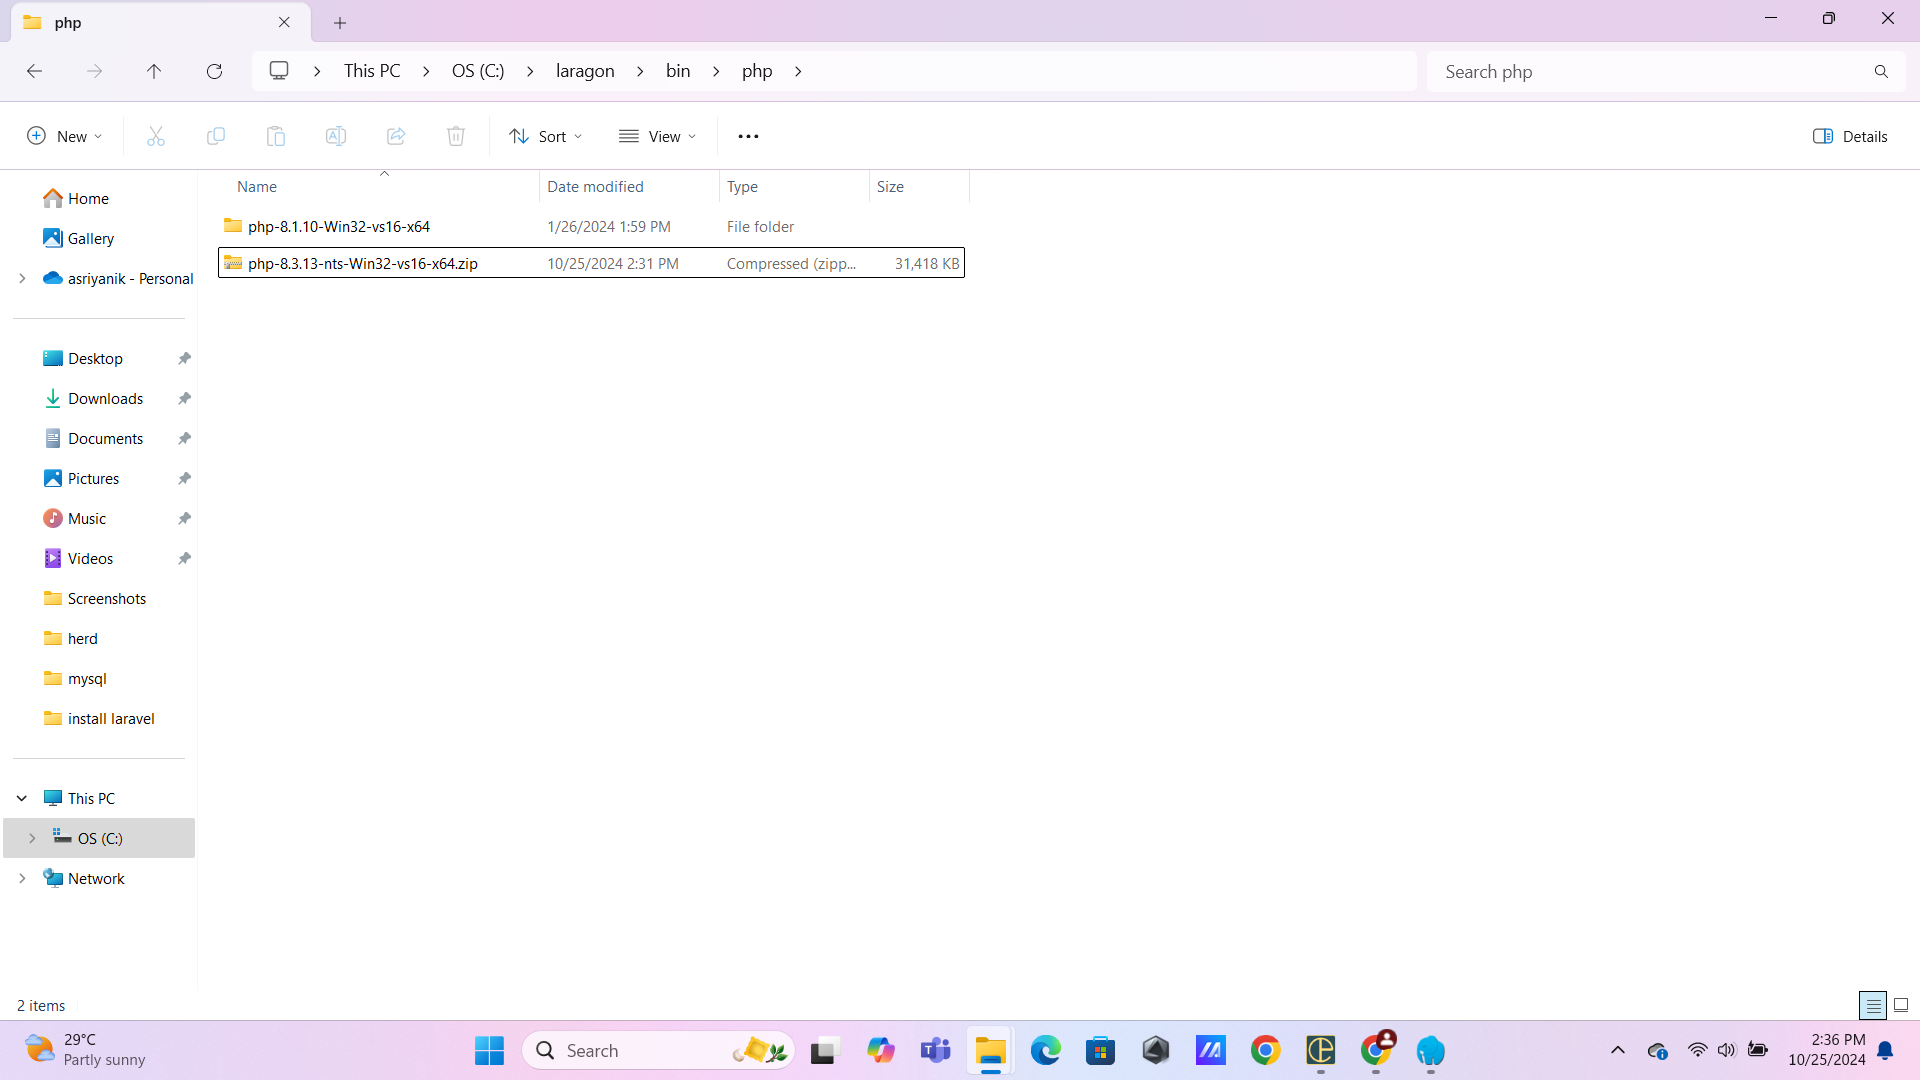
Task: Switch to large thumbnails view in status bar
Action: (x=1901, y=1005)
